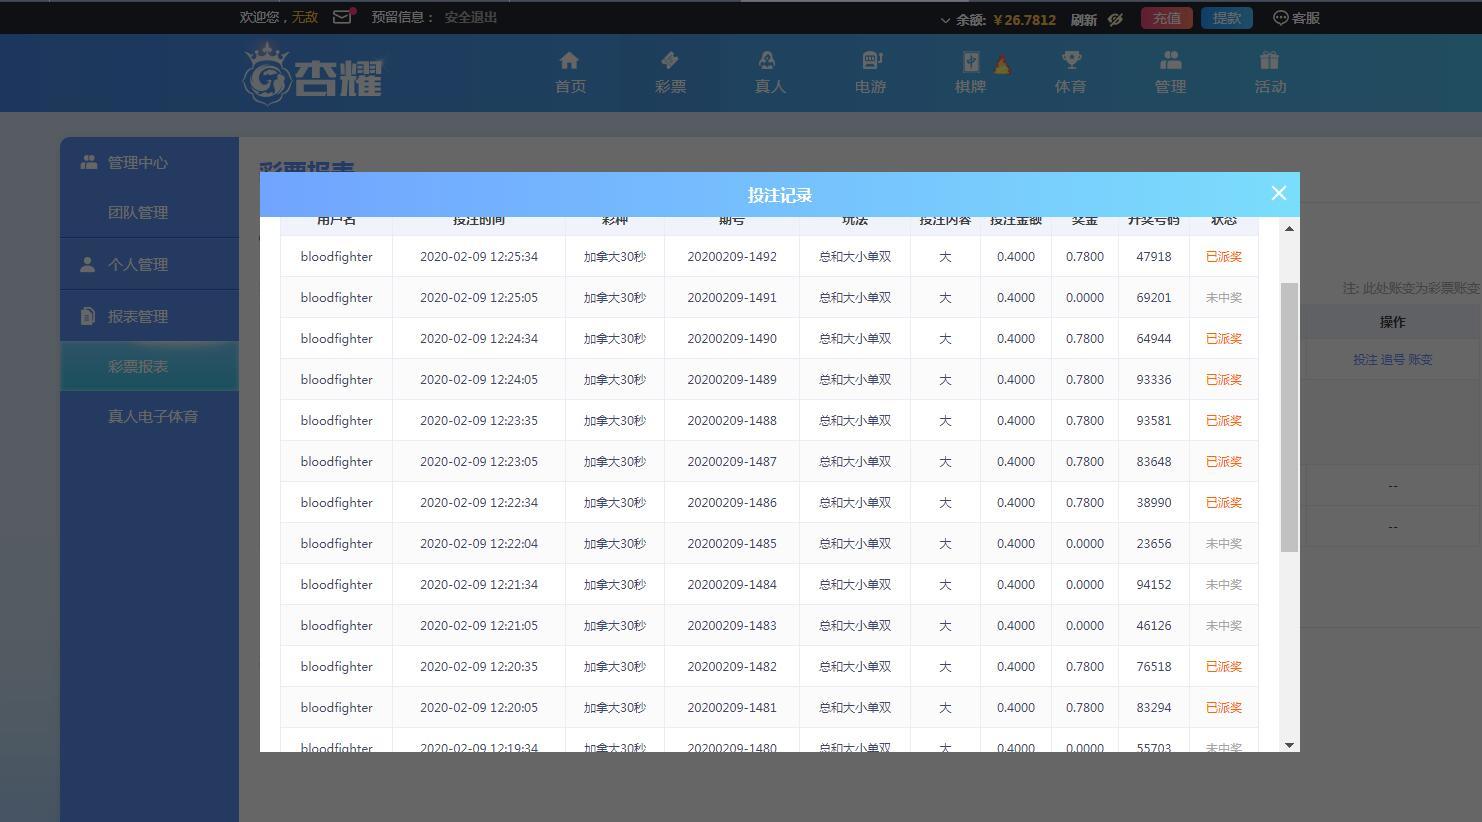The height and width of the screenshot is (822, 1482).
Task: Close the 投注记录 dialog
Action: point(1278,193)
